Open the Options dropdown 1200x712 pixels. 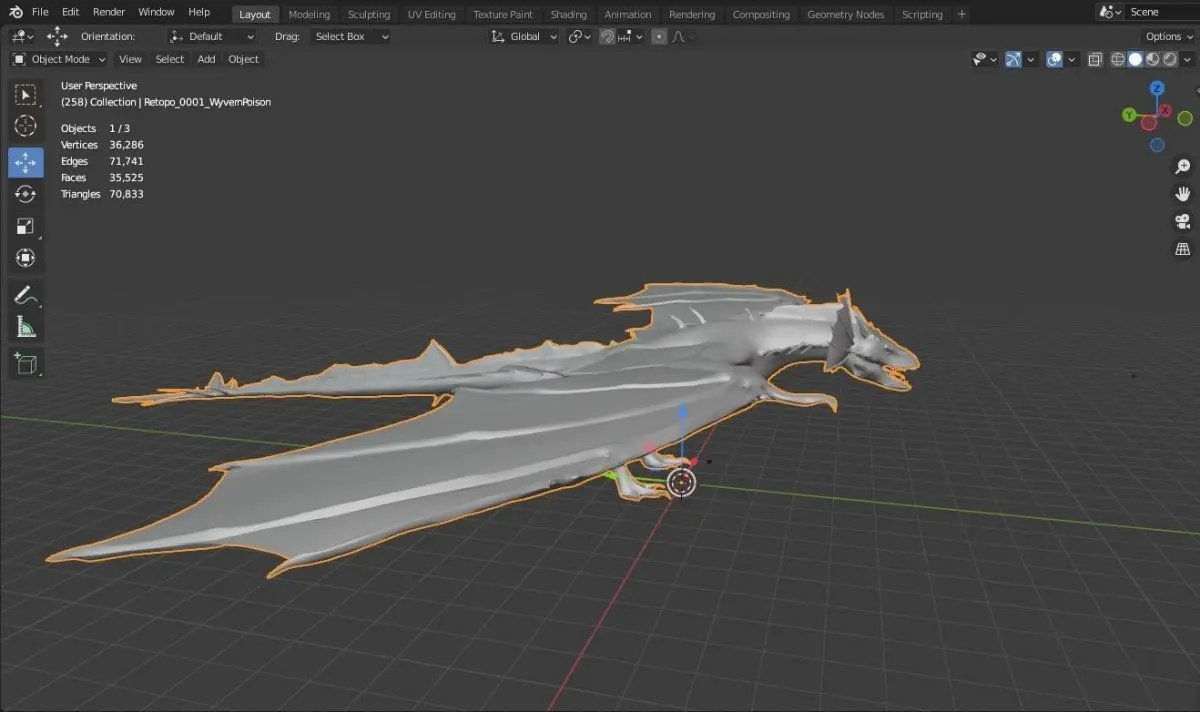[x=1169, y=36]
